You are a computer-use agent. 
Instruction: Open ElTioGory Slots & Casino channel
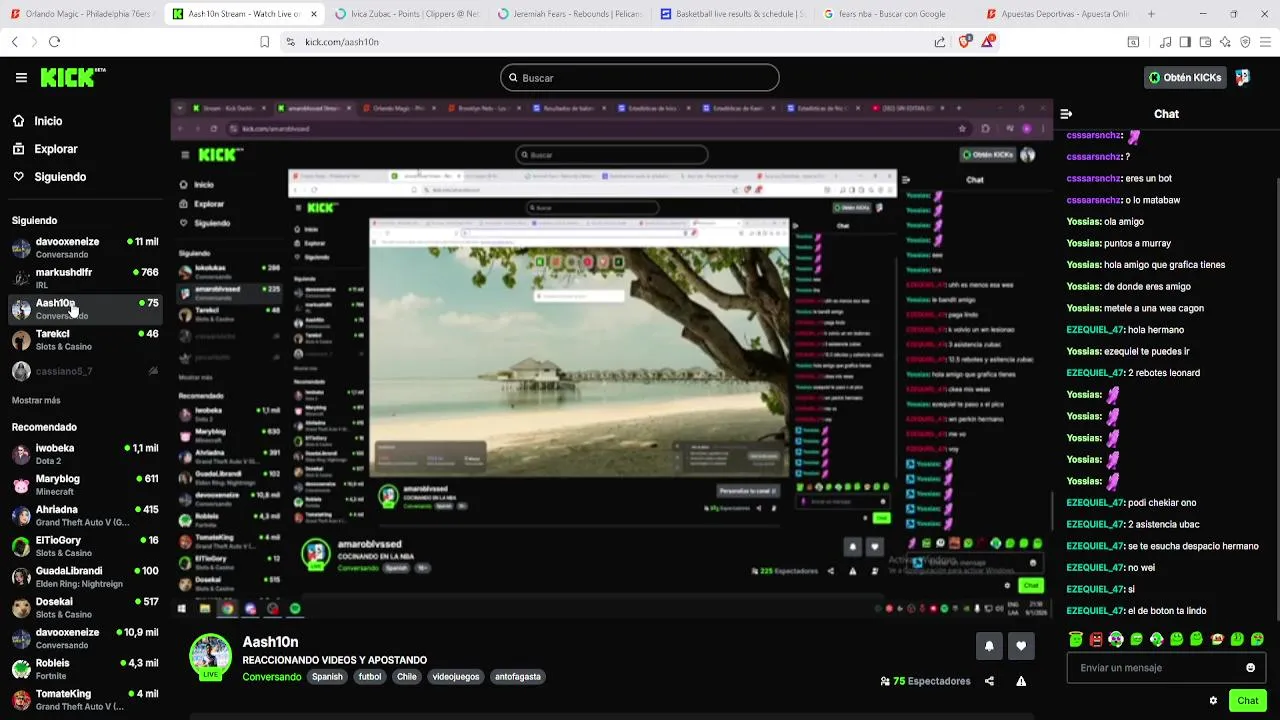pos(84,546)
